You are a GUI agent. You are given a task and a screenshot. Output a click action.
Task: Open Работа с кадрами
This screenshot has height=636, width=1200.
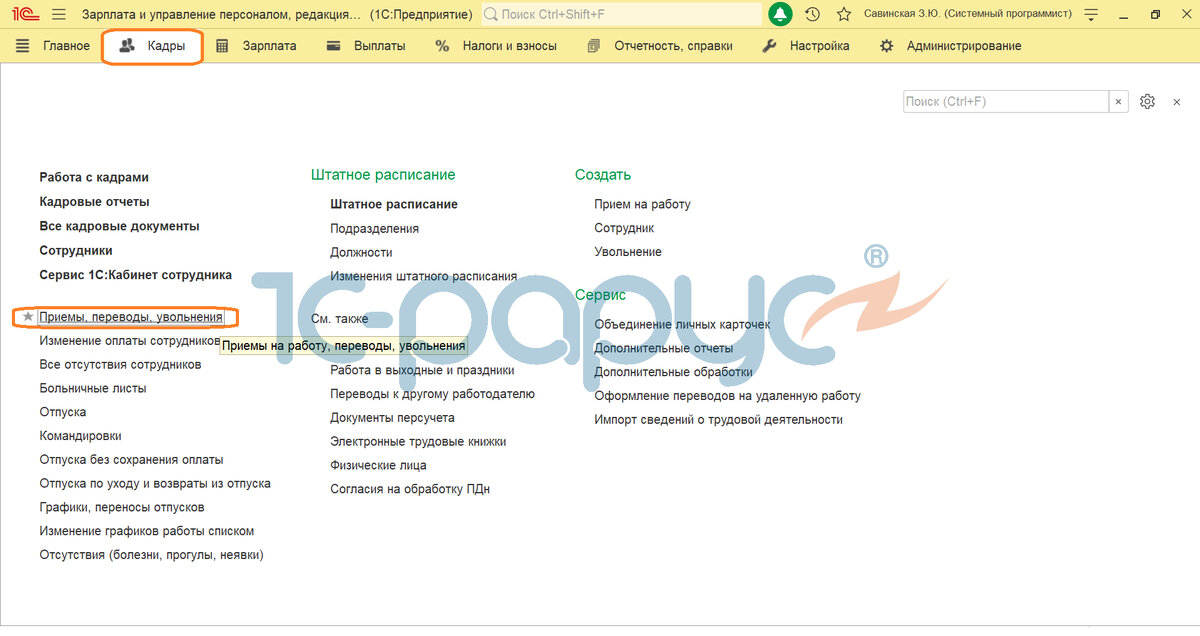(94, 177)
